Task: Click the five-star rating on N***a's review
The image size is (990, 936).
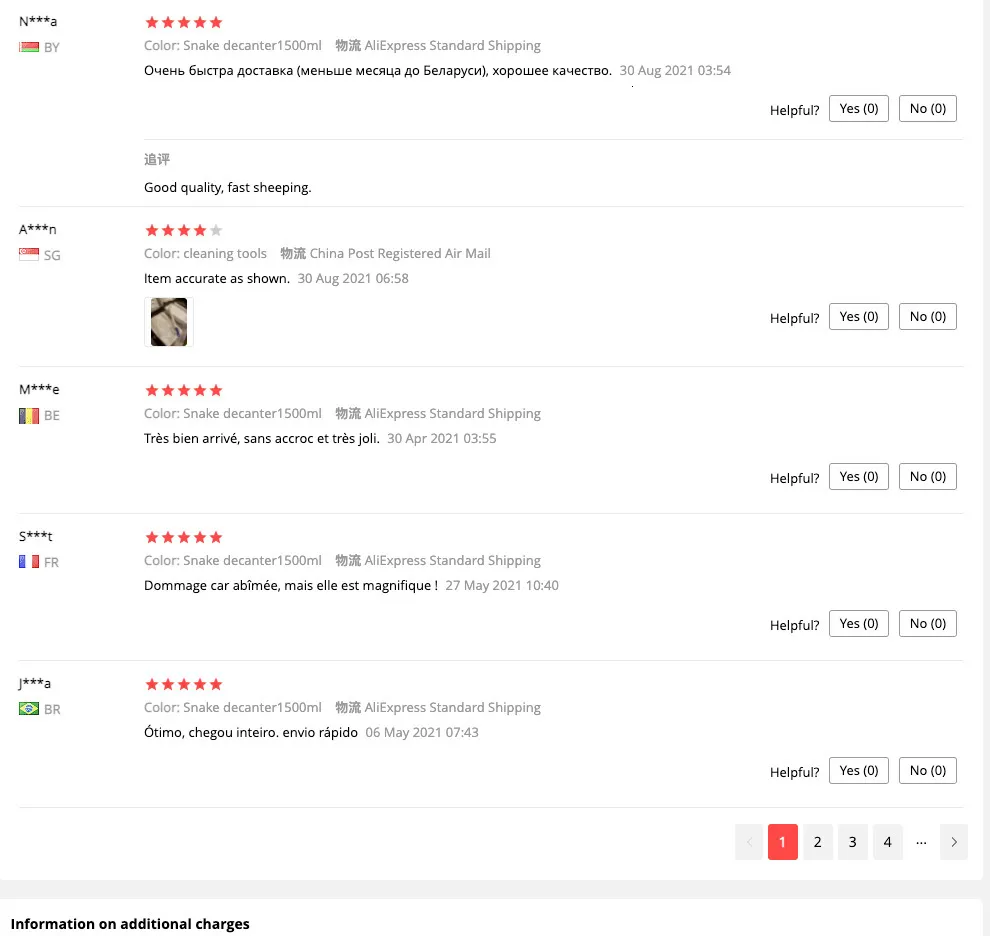Action: click(x=184, y=23)
